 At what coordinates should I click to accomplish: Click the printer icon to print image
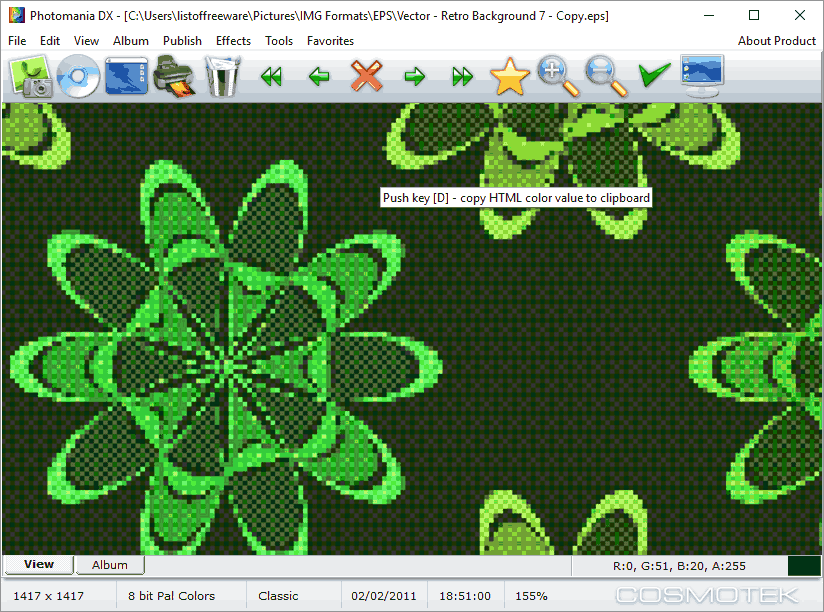pyautogui.click(x=174, y=78)
